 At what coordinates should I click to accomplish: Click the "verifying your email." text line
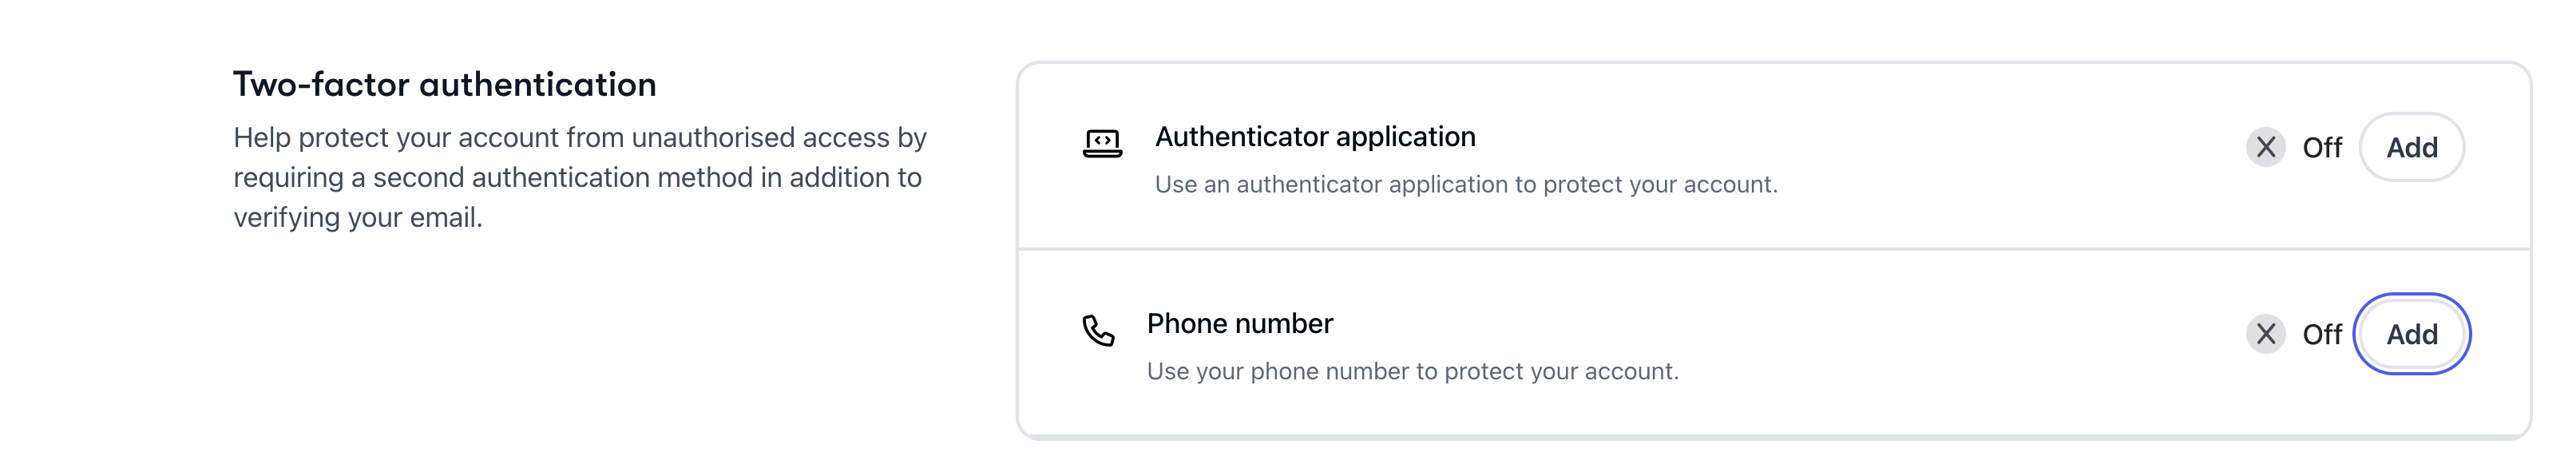(358, 217)
